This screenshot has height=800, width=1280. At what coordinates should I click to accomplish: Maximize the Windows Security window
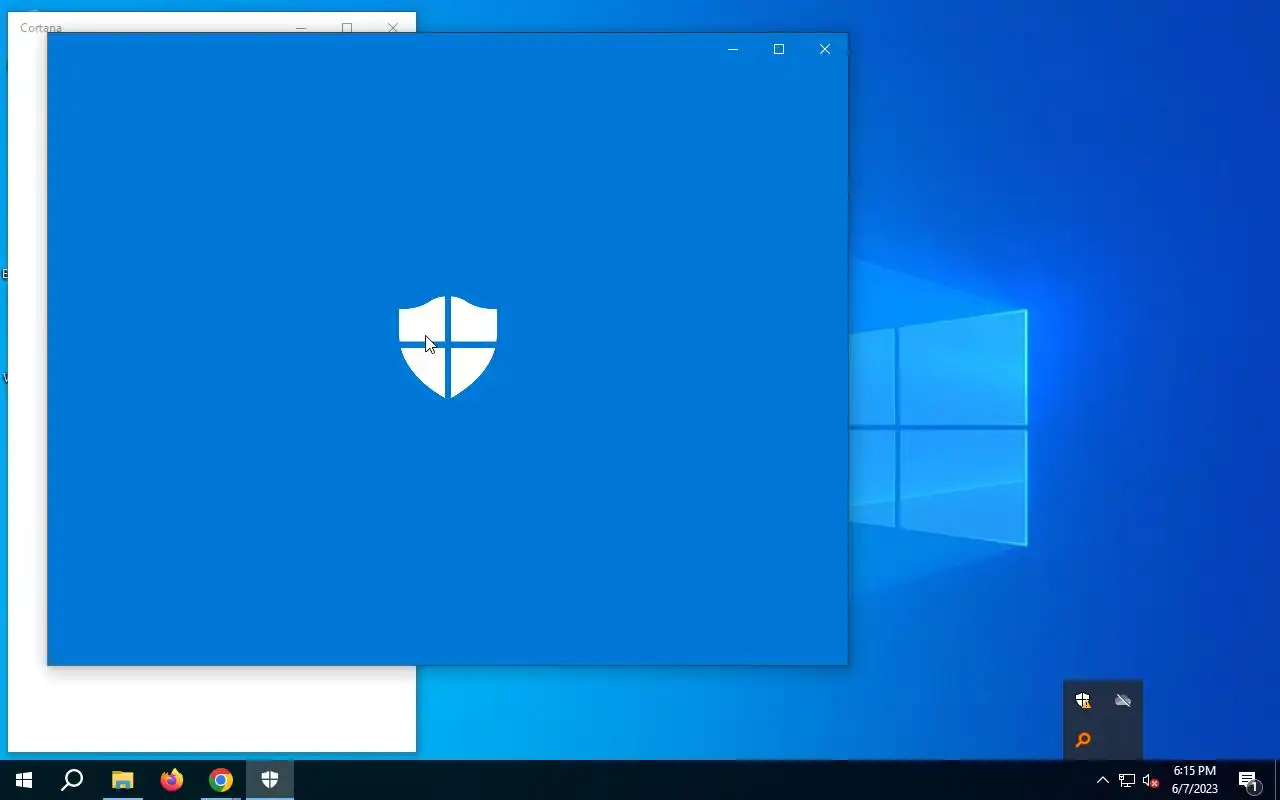[779, 49]
